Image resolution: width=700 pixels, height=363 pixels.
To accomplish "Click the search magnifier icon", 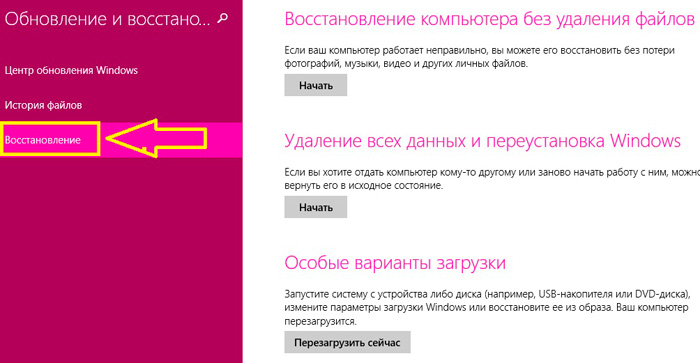I will pyautogui.click(x=222, y=18).
